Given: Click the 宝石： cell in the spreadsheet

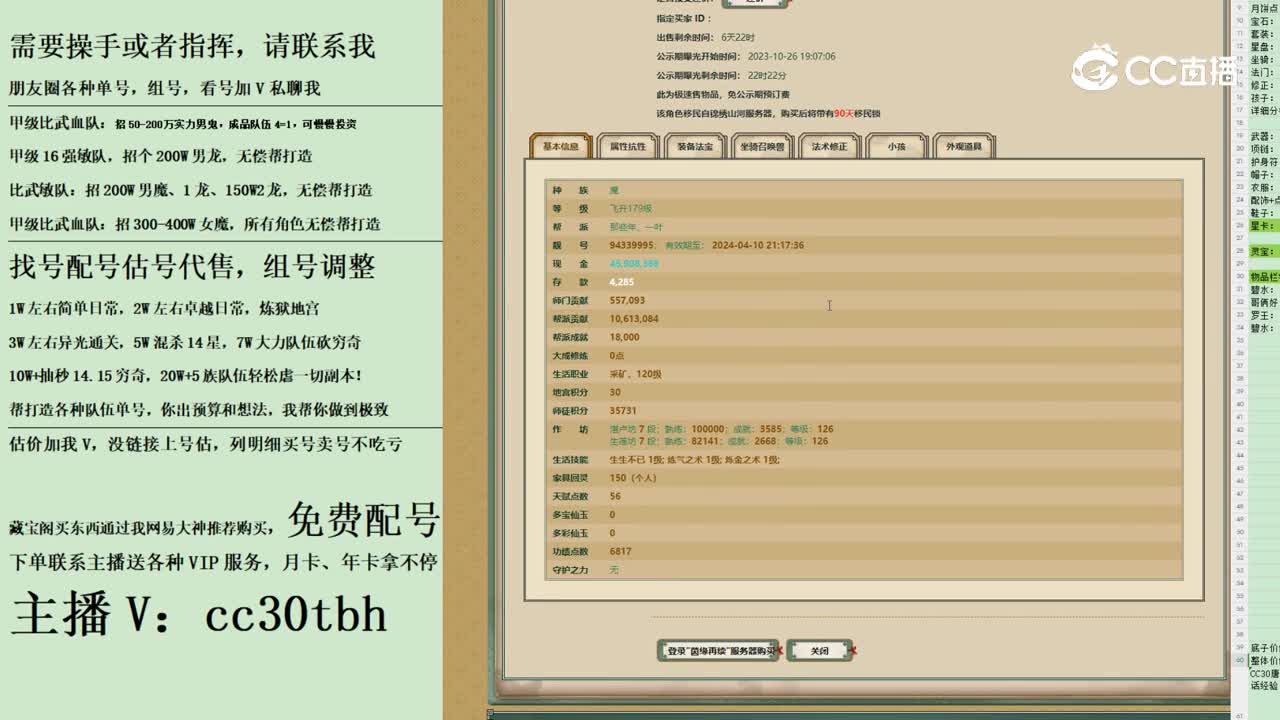Looking at the screenshot, I should click(1262, 21).
